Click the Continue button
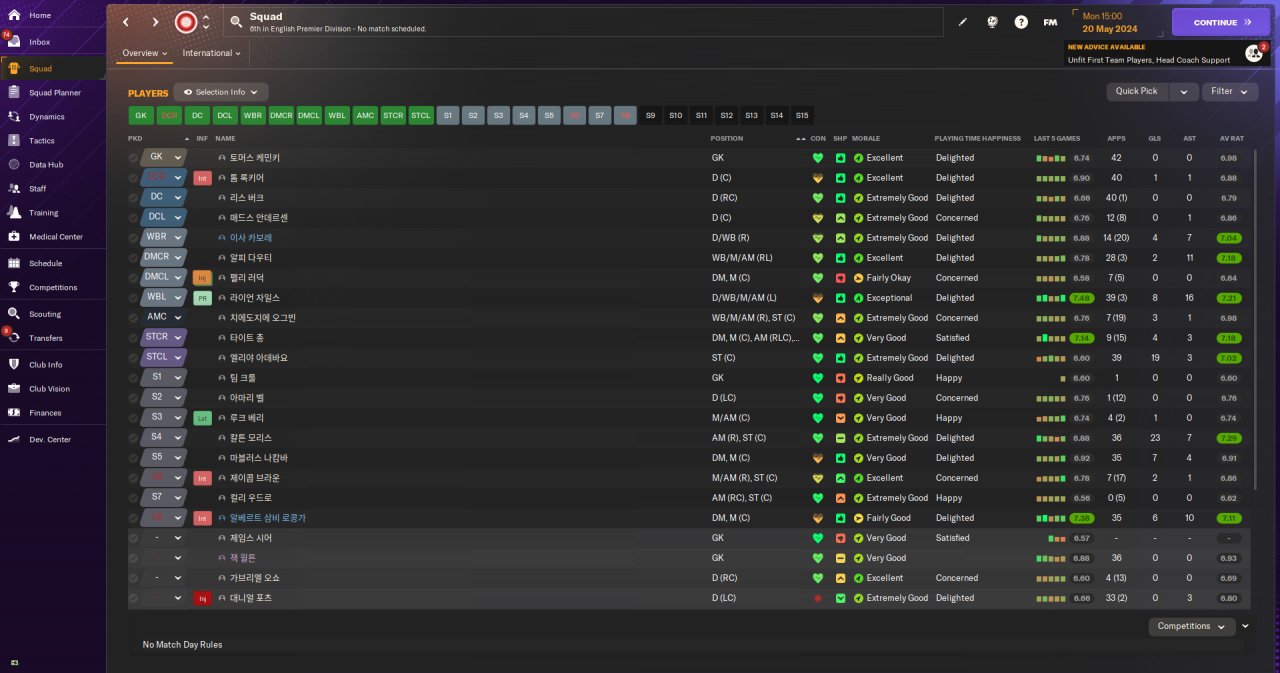Viewport: 1280px width, 673px height. click(1221, 22)
